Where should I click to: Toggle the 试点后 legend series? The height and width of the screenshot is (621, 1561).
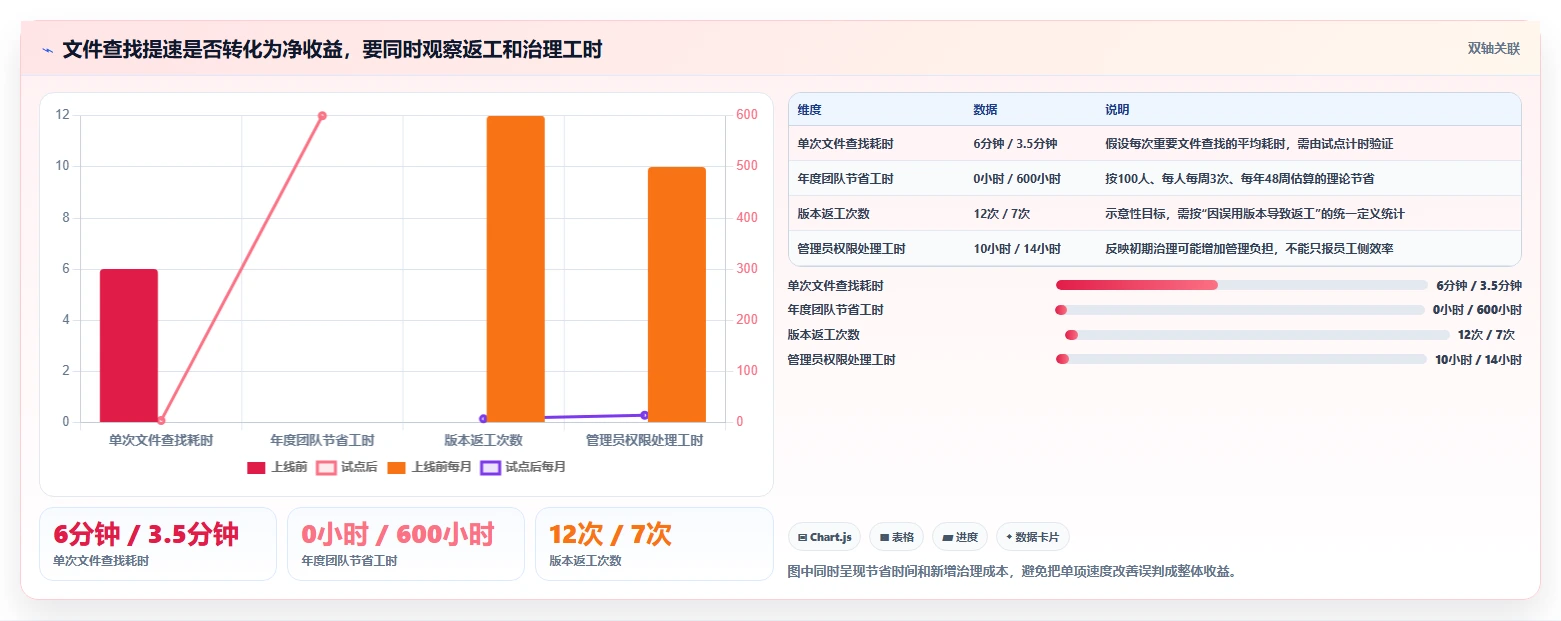click(347, 467)
